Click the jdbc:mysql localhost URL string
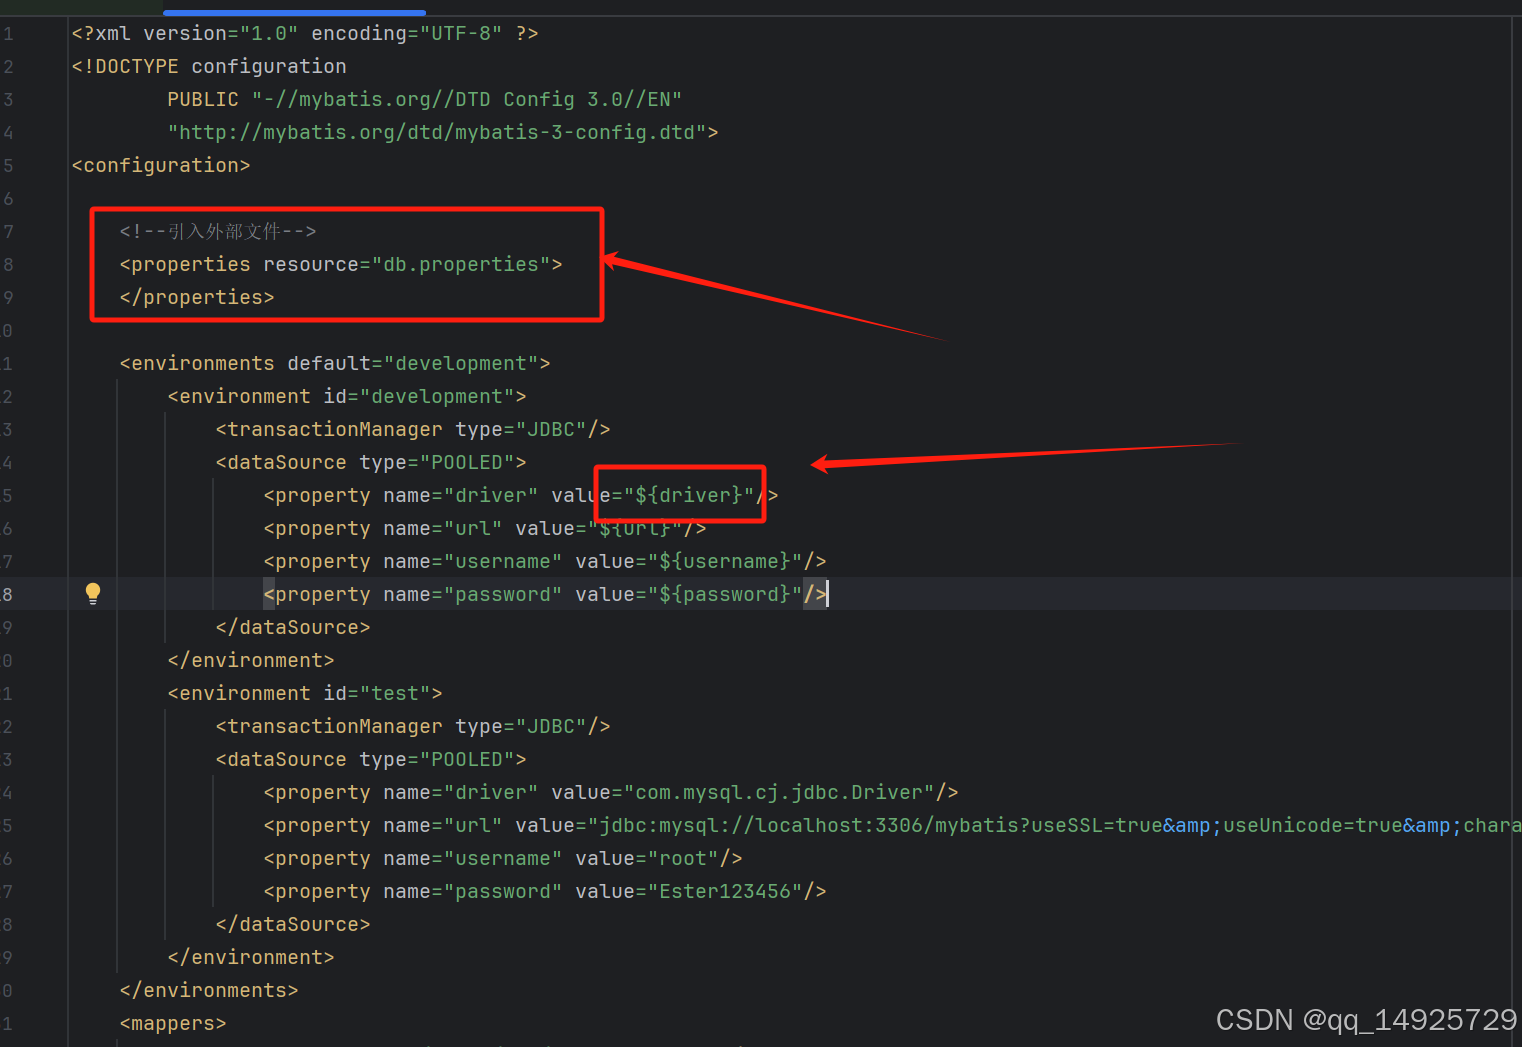The image size is (1522, 1047). coord(800,824)
